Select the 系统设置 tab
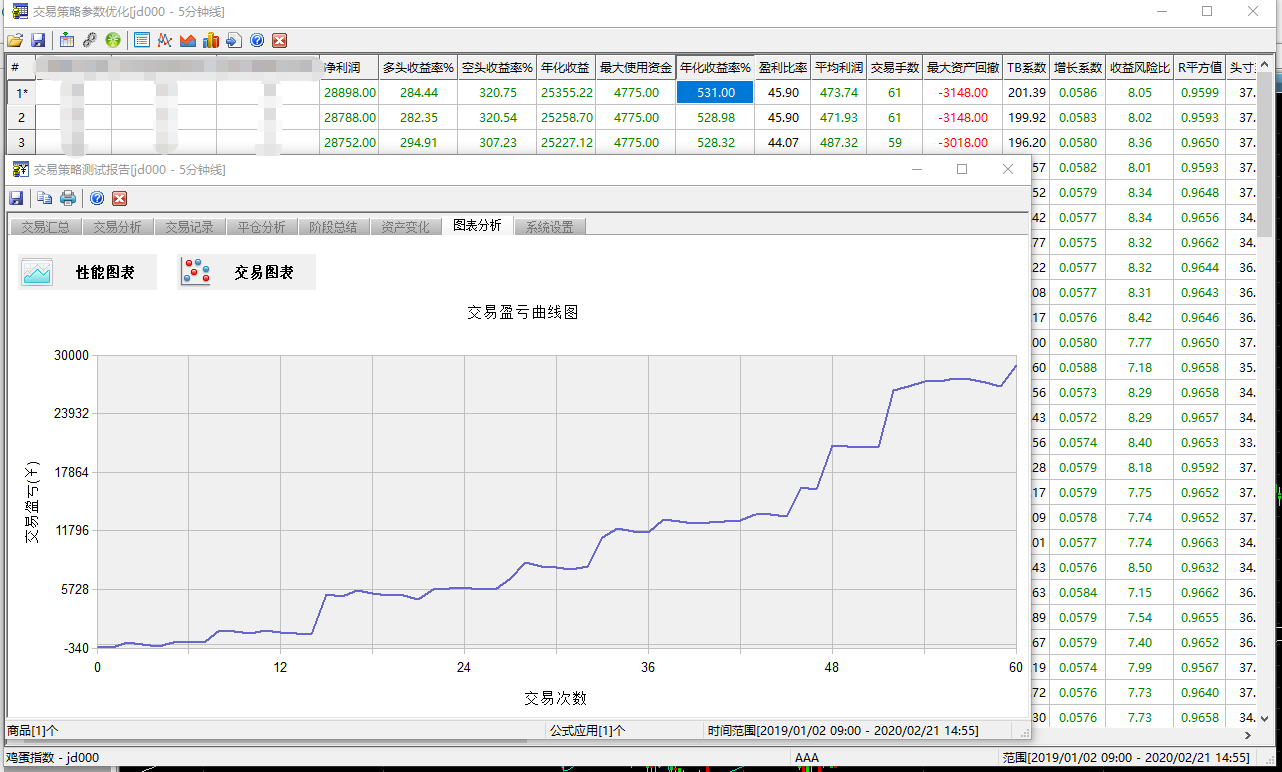 pyautogui.click(x=549, y=227)
